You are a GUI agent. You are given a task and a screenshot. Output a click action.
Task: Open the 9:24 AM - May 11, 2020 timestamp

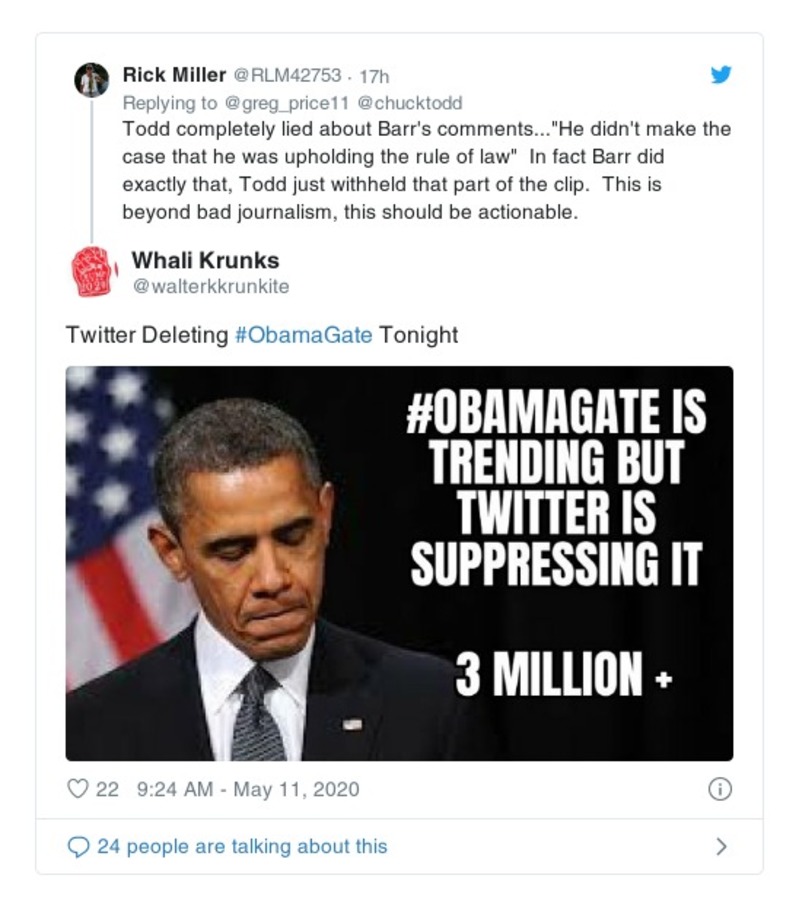coord(246,789)
